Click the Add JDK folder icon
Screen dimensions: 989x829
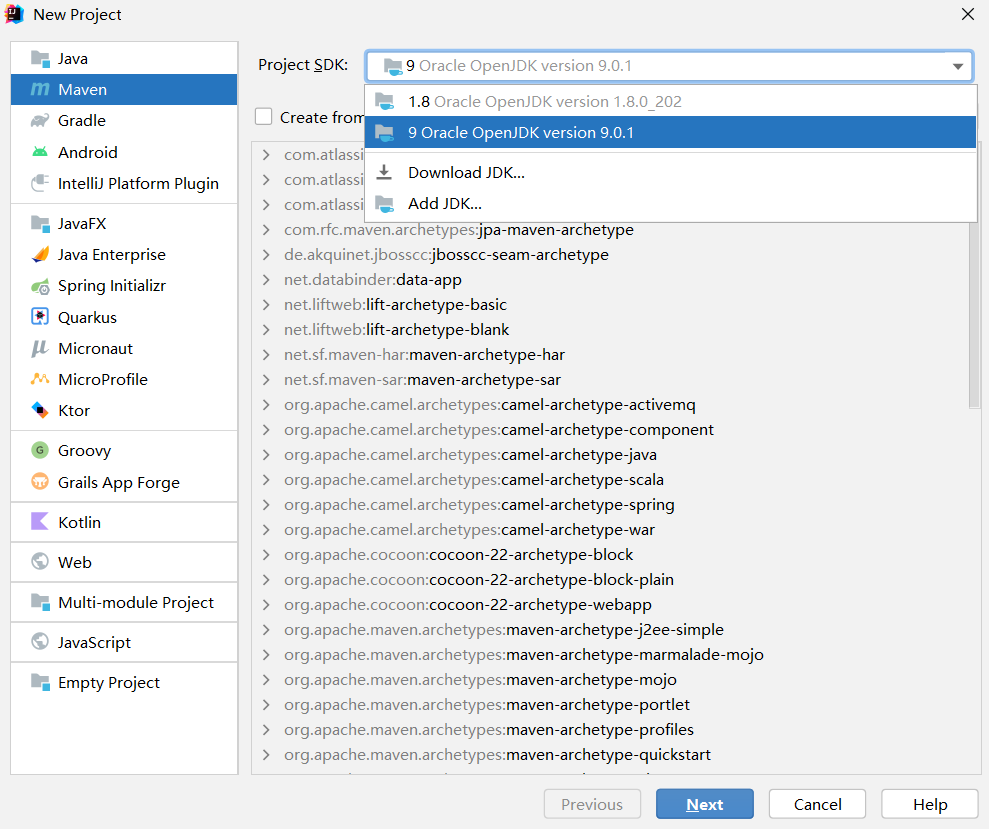pos(384,204)
